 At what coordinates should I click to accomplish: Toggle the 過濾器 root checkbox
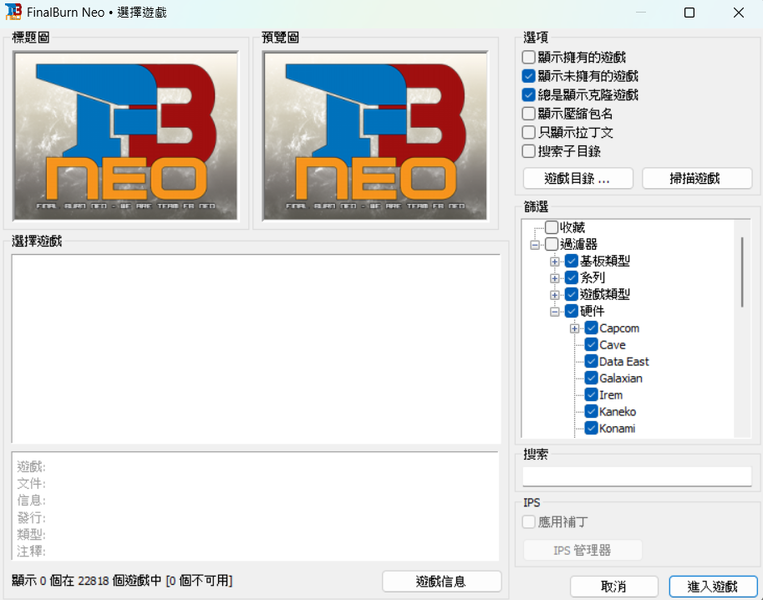click(x=551, y=244)
